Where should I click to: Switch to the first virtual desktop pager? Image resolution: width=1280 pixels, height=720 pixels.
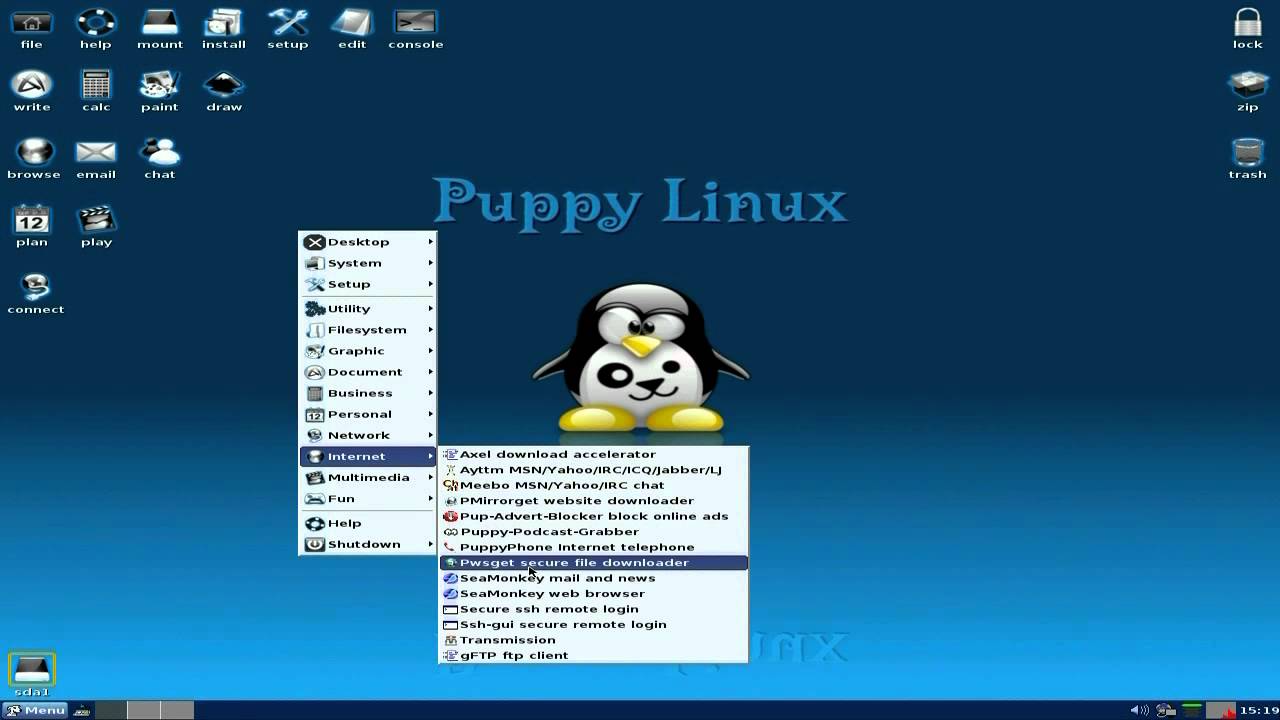click(x=111, y=710)
